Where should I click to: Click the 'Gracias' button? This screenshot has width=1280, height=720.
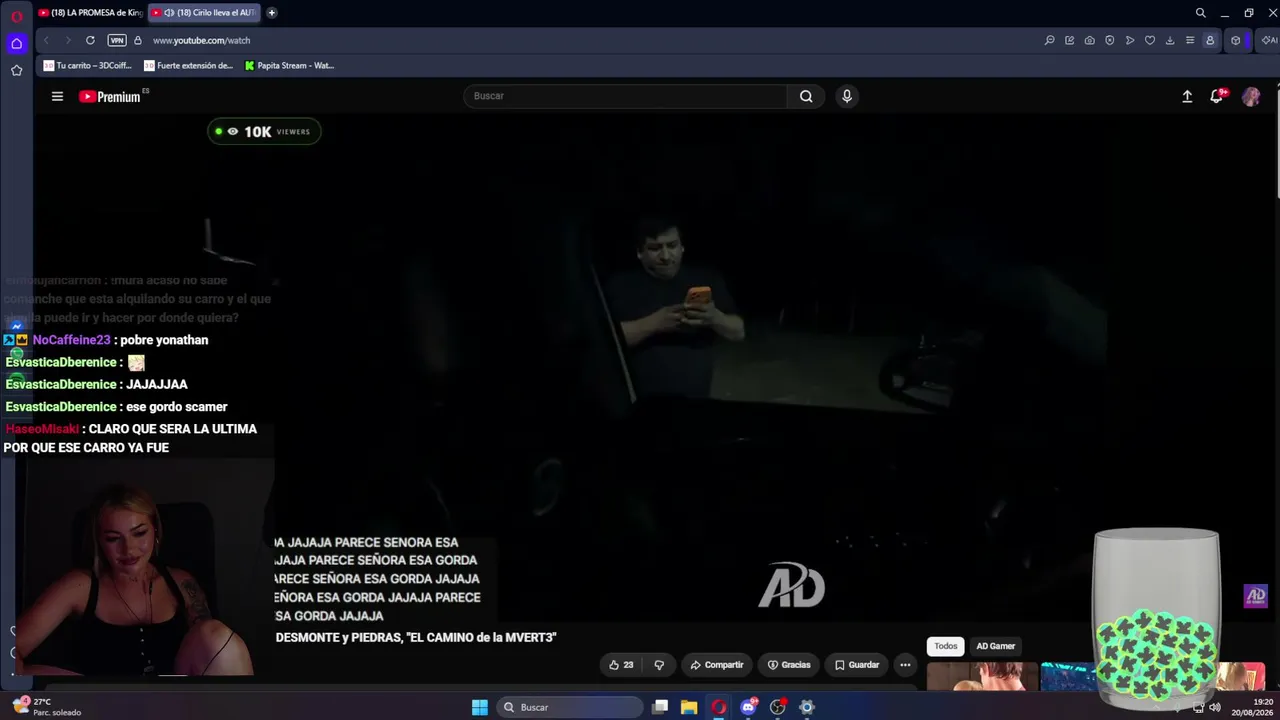tap(789, 665)
